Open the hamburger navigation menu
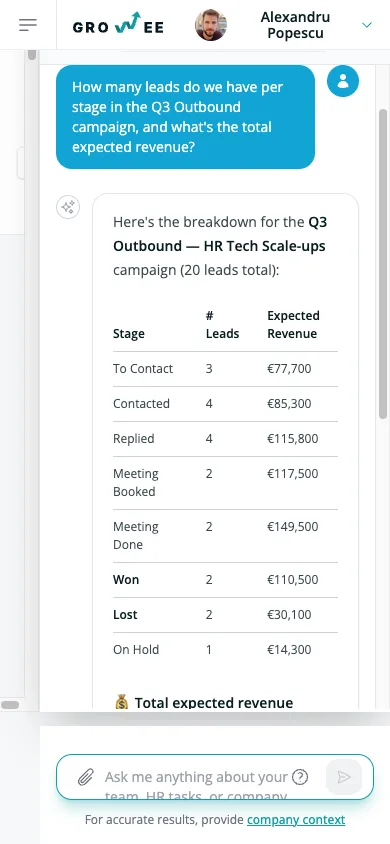The image size is (390, 844). click(x=27, y=25)
